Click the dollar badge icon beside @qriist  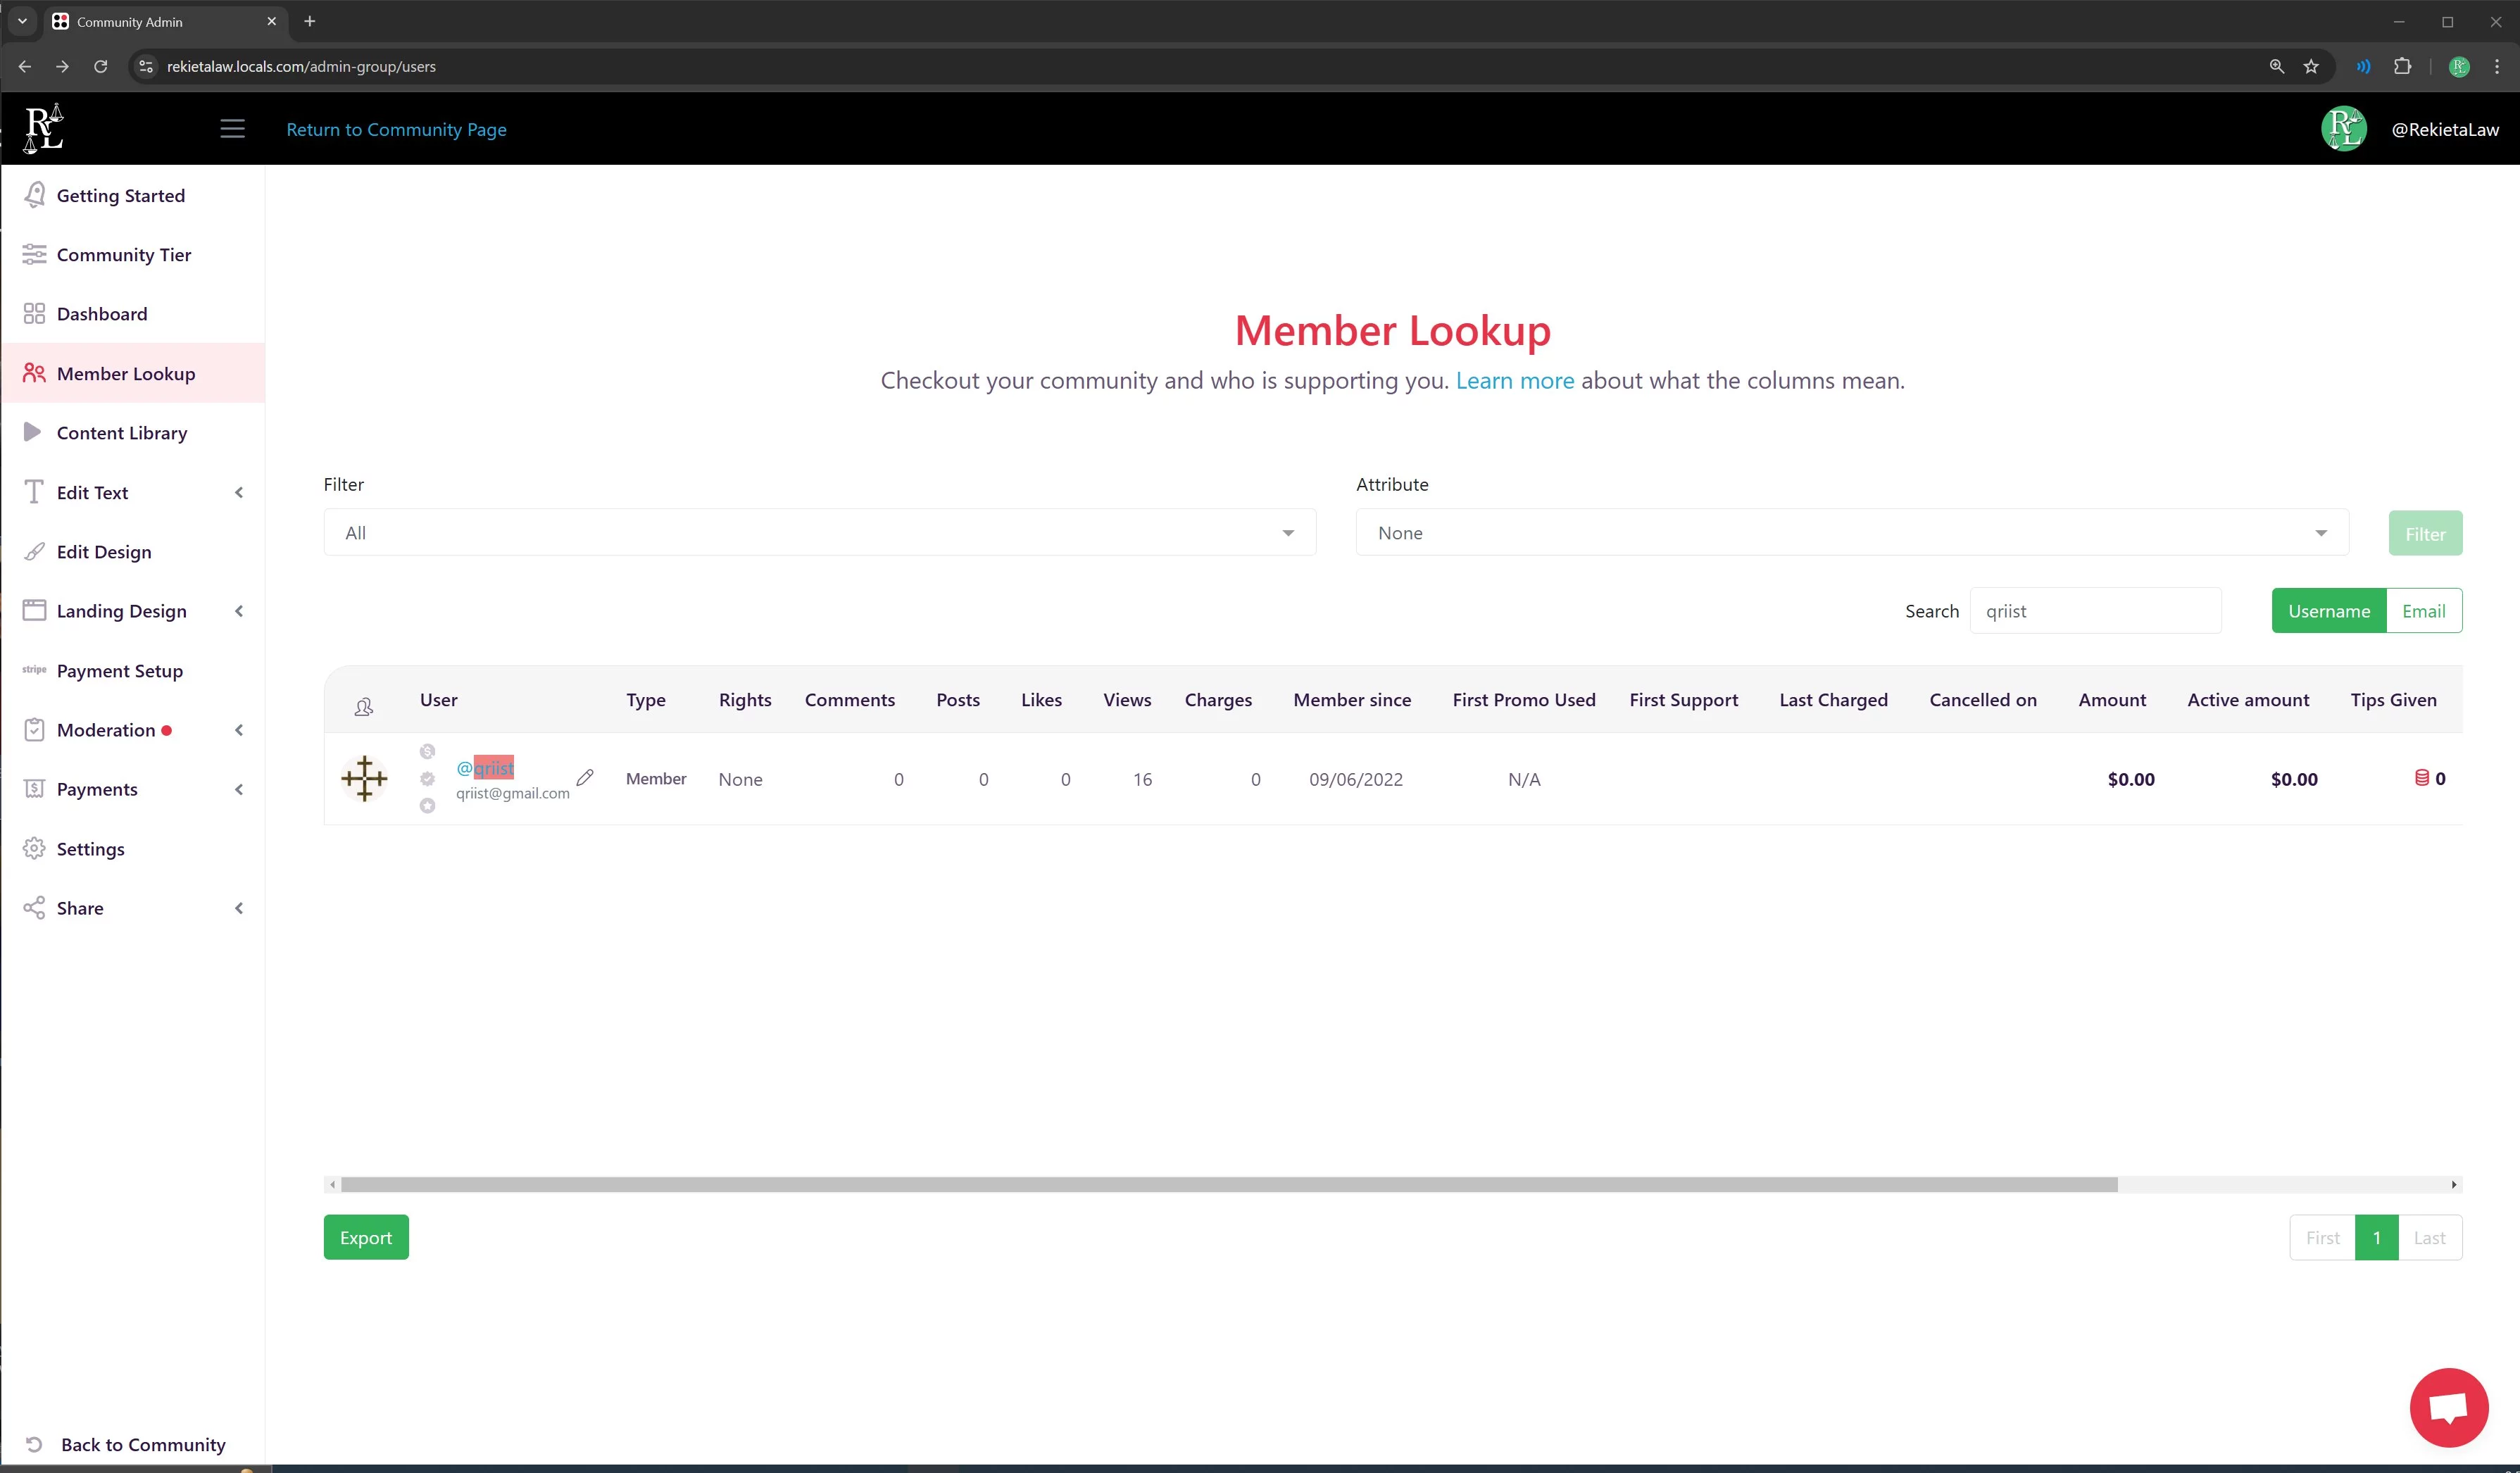(427, 751)
